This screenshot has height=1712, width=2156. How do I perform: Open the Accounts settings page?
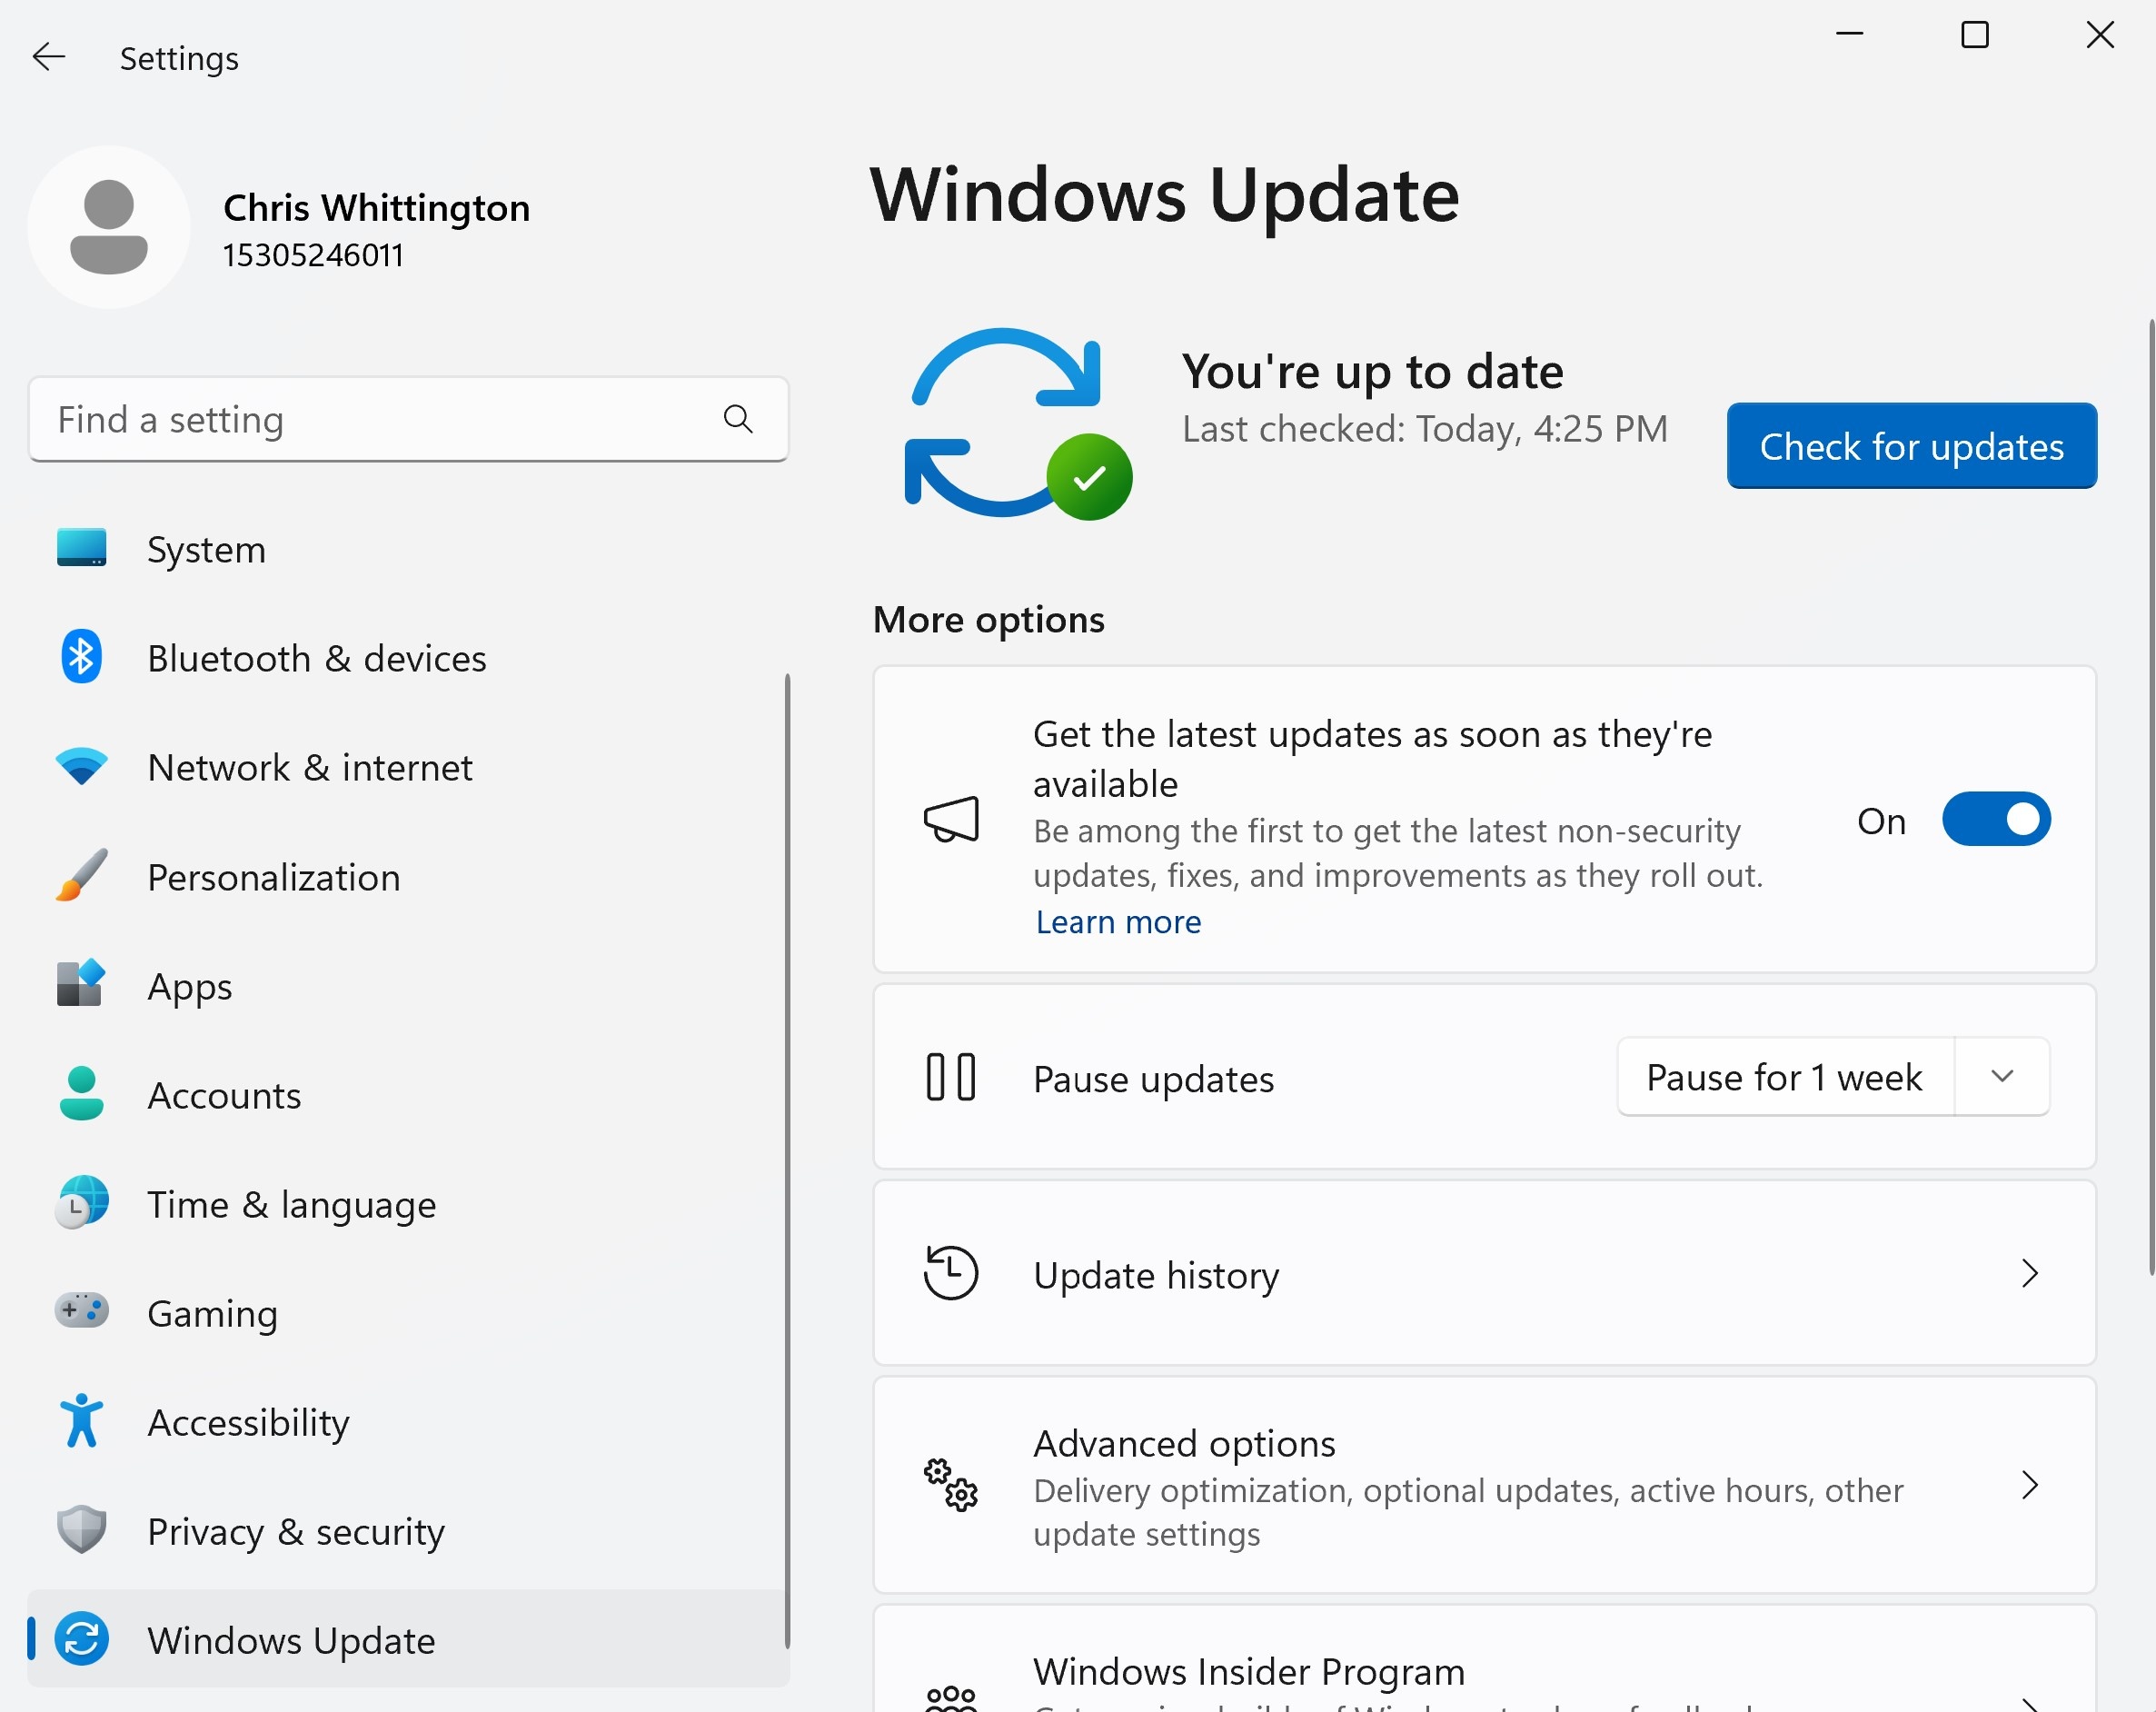pos(407,1095)
